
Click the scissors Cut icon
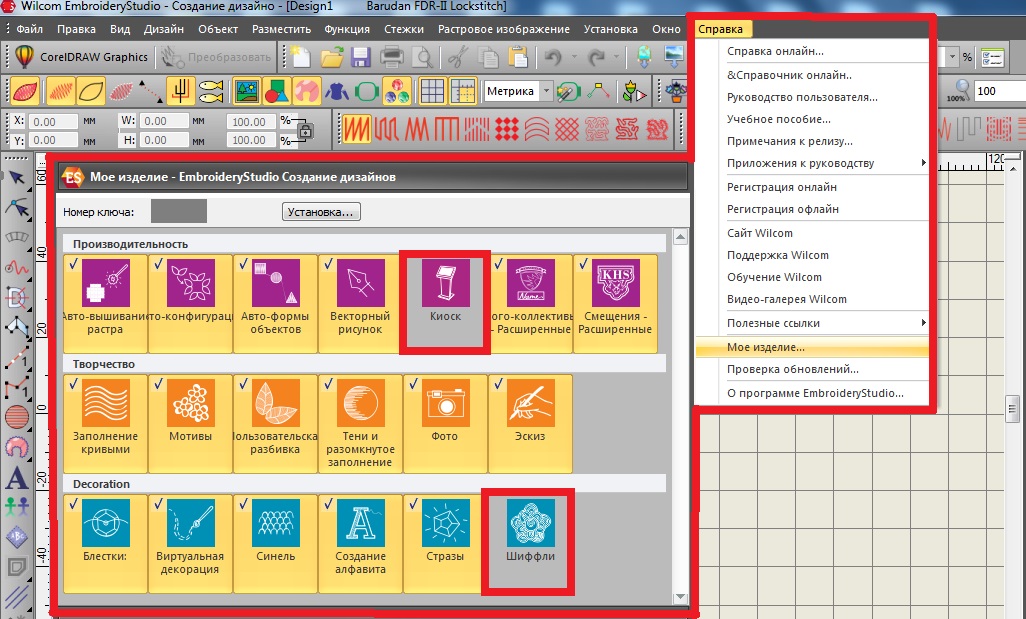tap(458, 57)
